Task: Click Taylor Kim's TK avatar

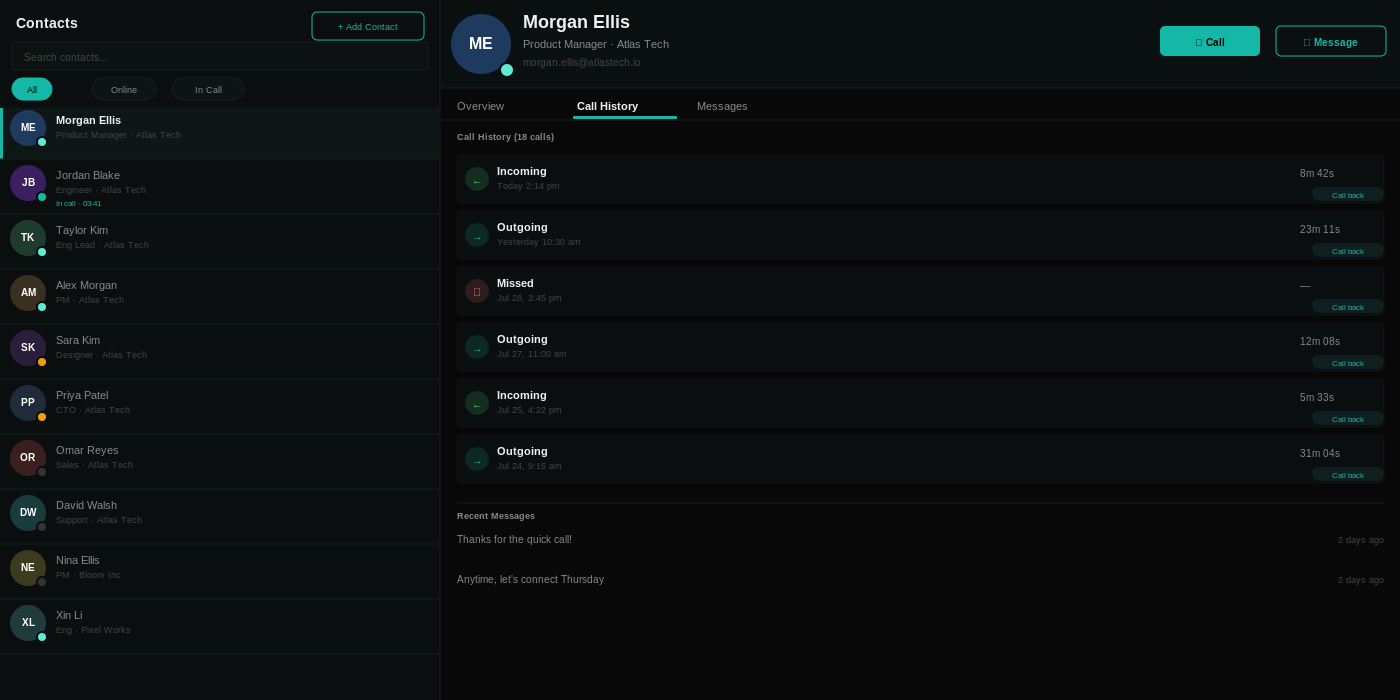Action: click(28, 238)
